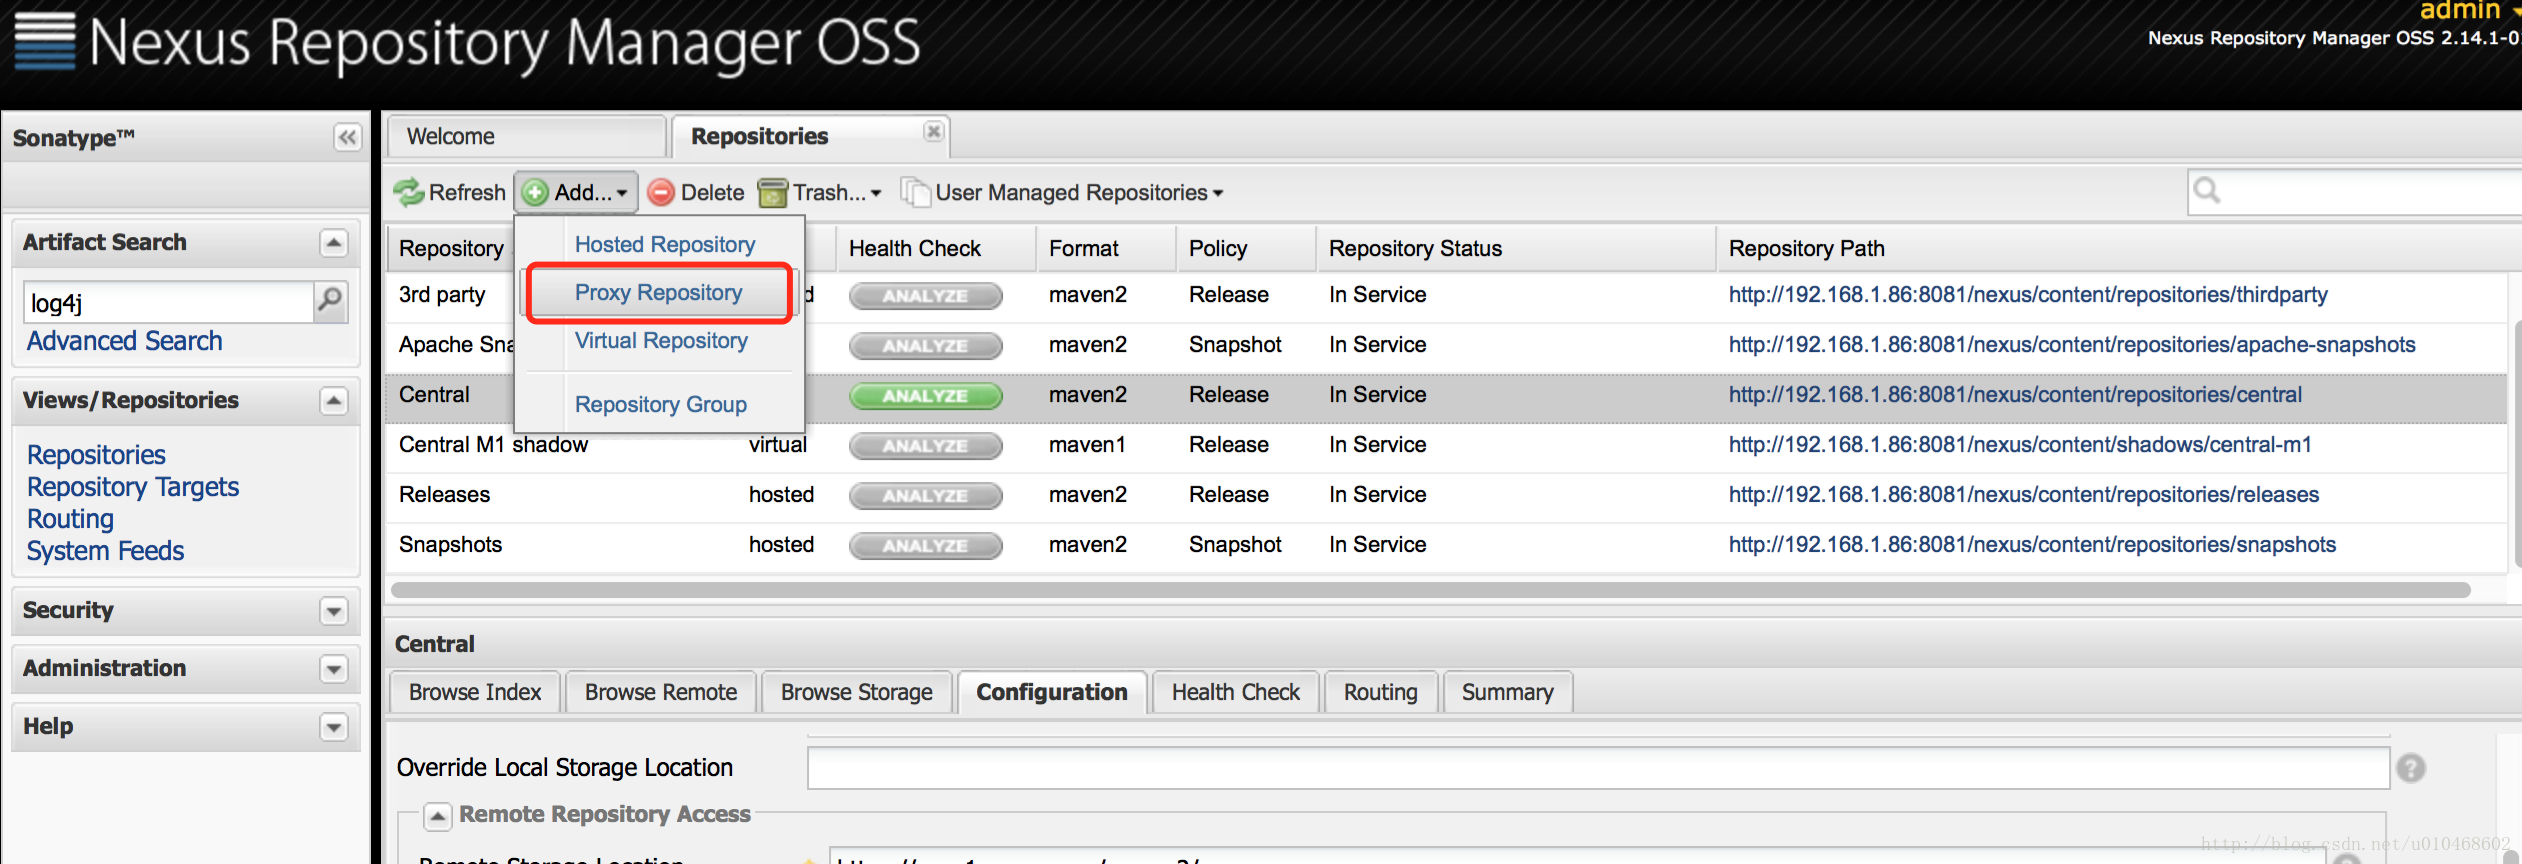
Task: Open the Trash... dropdown
Action: [x=820, y=192]
